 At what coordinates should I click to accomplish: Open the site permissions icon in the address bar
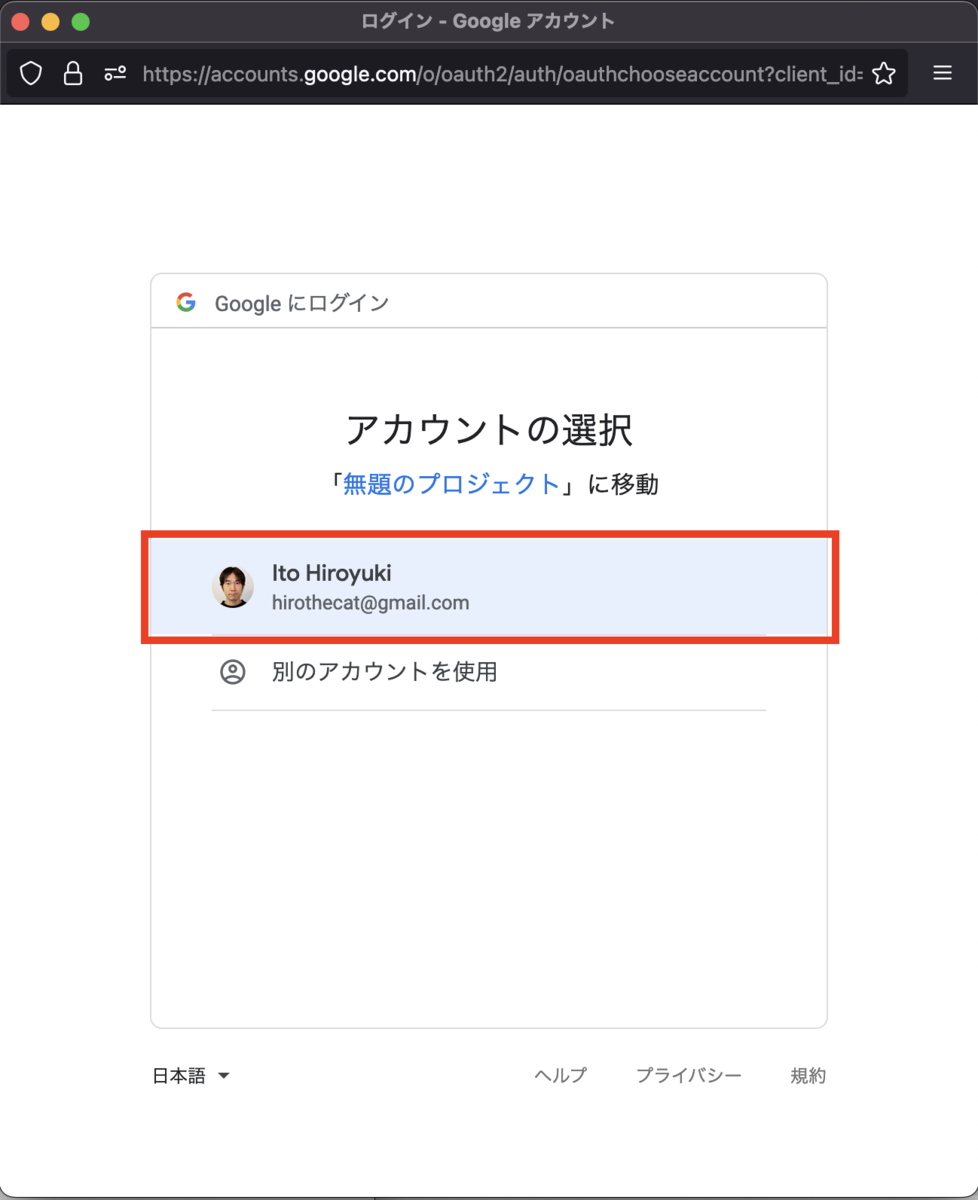pyautogui.click(x=115, y=73)
